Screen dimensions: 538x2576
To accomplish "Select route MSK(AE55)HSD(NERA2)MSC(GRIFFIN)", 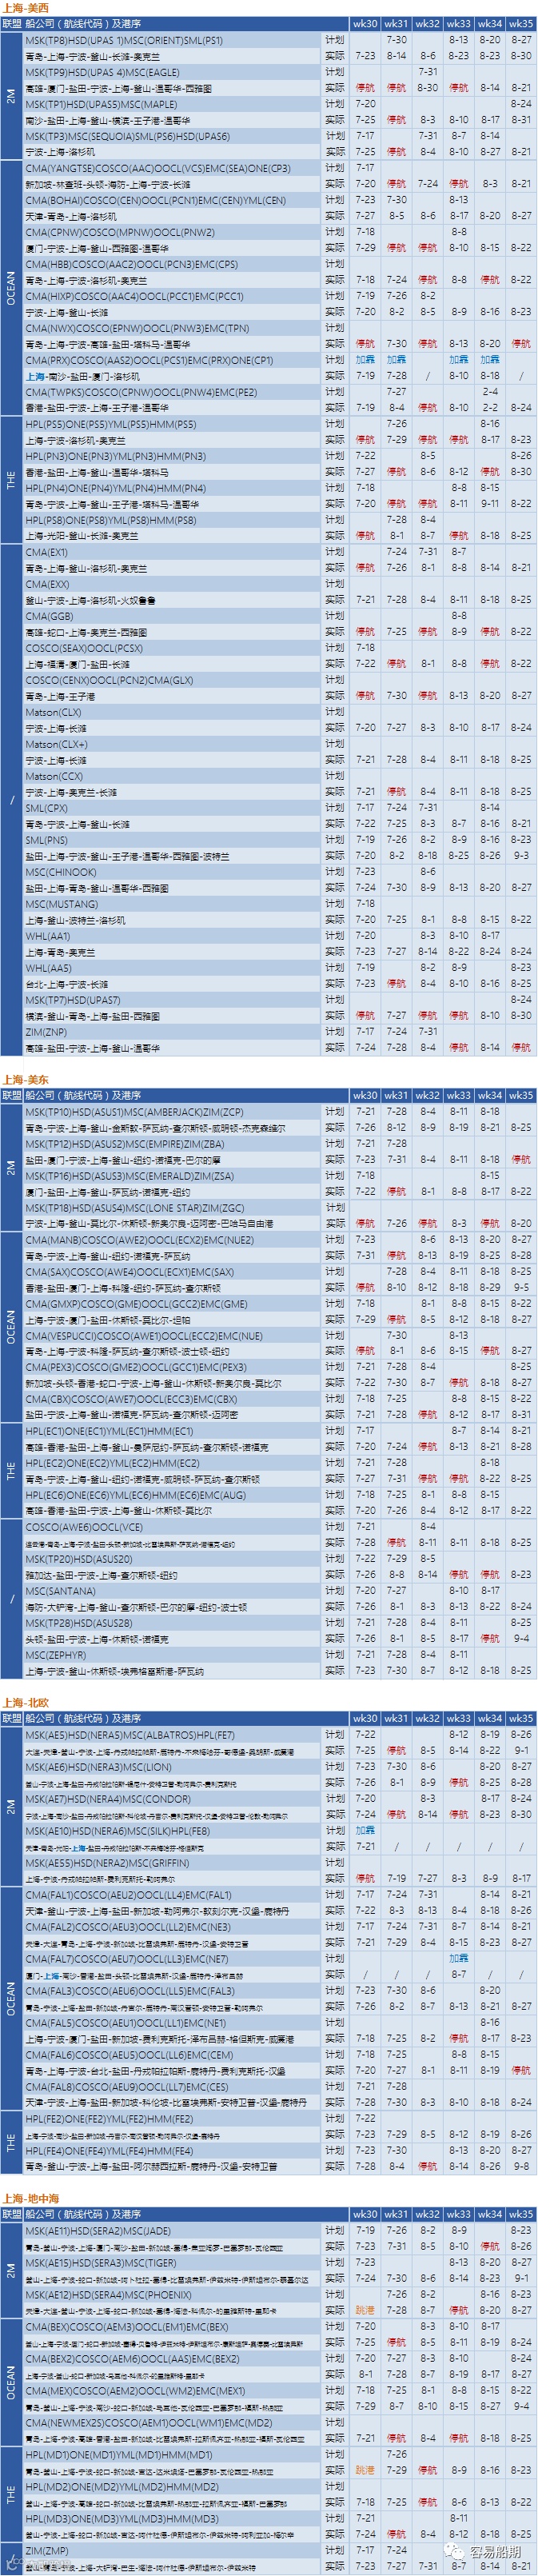I will pos(107,1863).
